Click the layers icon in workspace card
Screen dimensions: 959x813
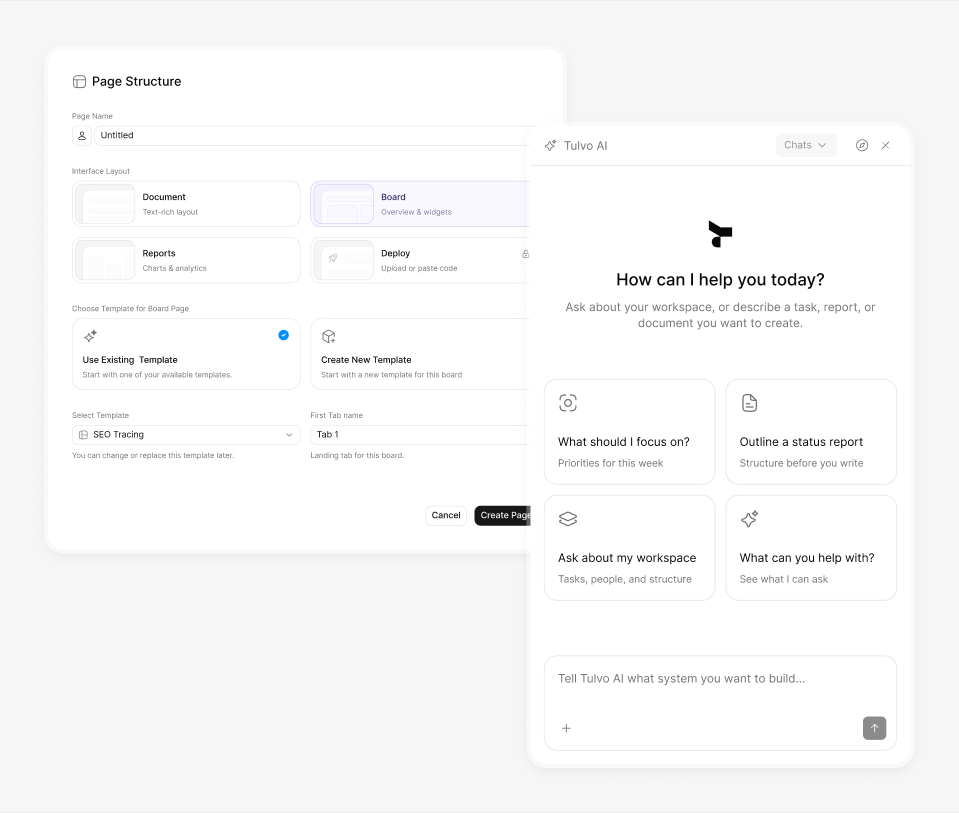click(568, 519)
